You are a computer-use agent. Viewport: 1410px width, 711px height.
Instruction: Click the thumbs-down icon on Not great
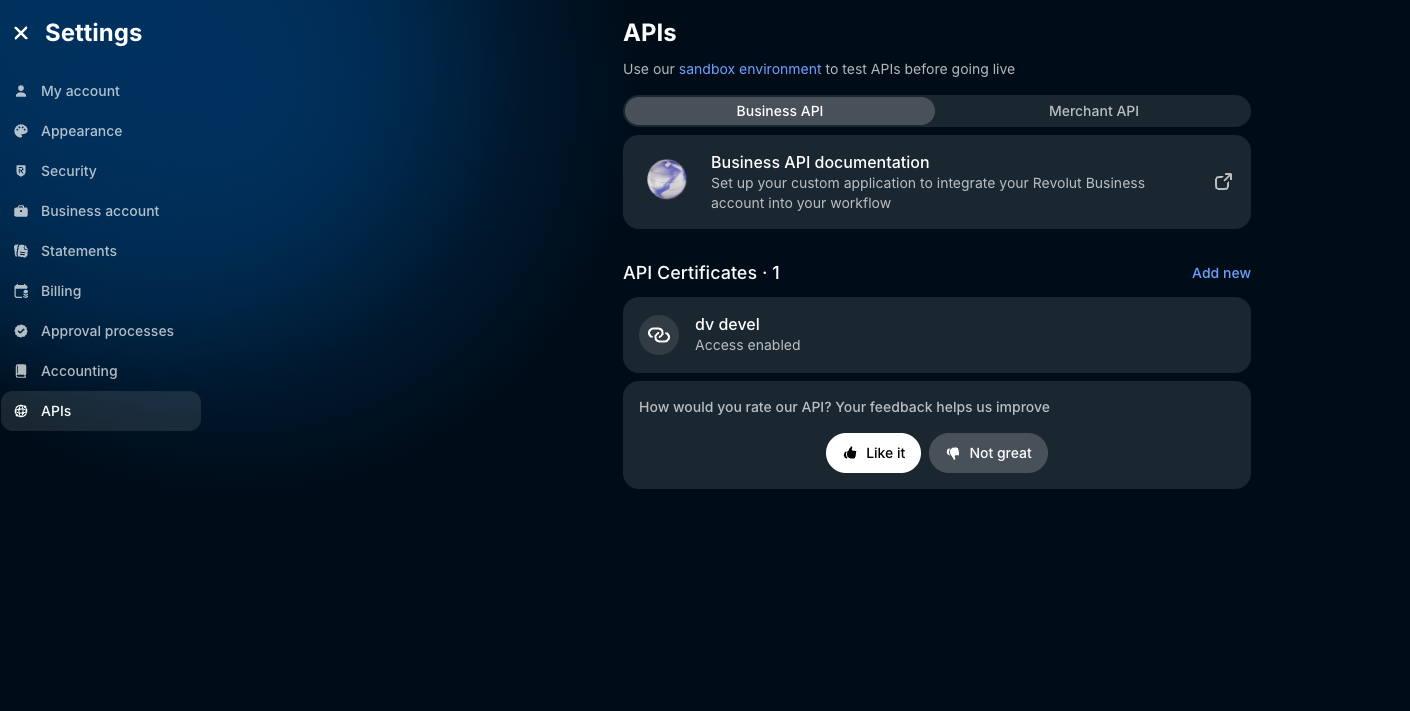pyautogui.click(x=953, y=453)
